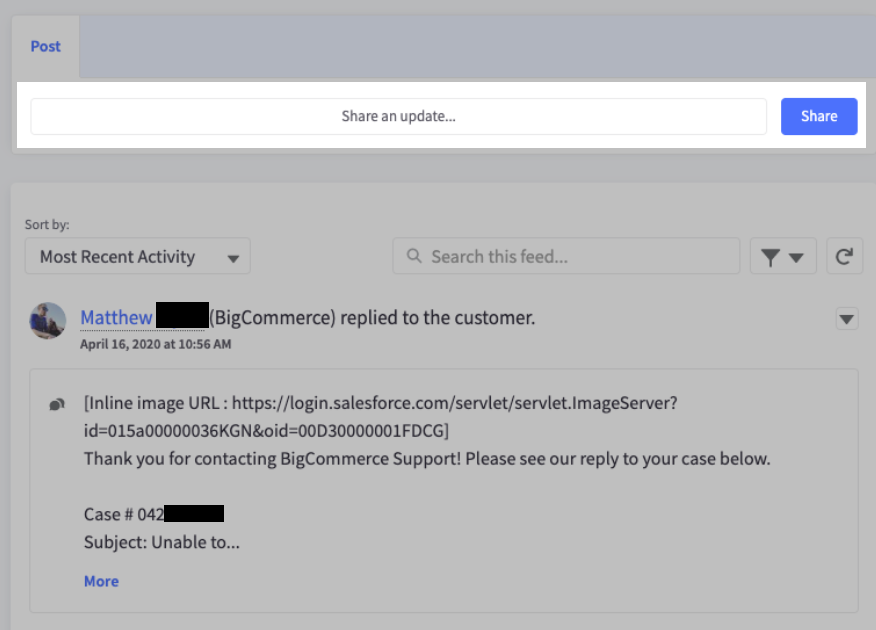Click the reply bubble icon in post
This screenshot has height=630, width=876.
57,404
